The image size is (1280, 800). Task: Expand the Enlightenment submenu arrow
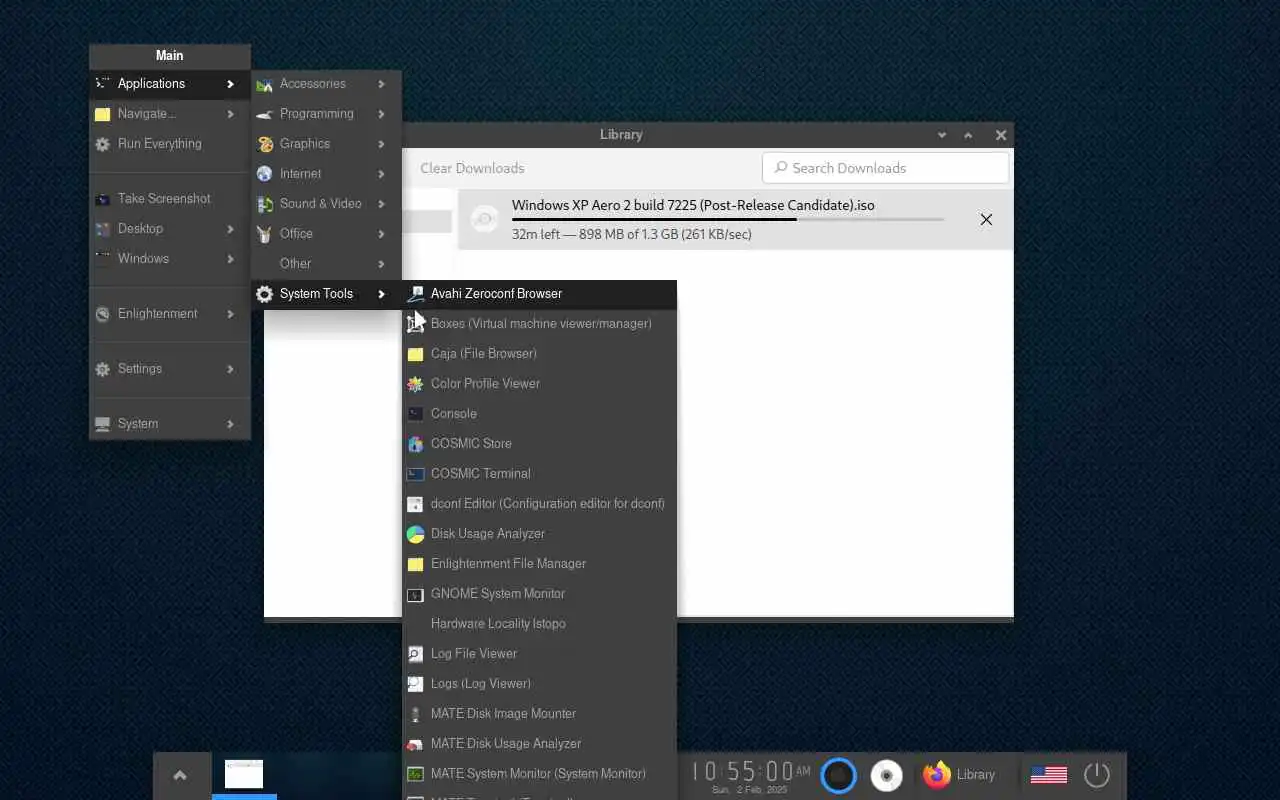click(x=230, y=314)
